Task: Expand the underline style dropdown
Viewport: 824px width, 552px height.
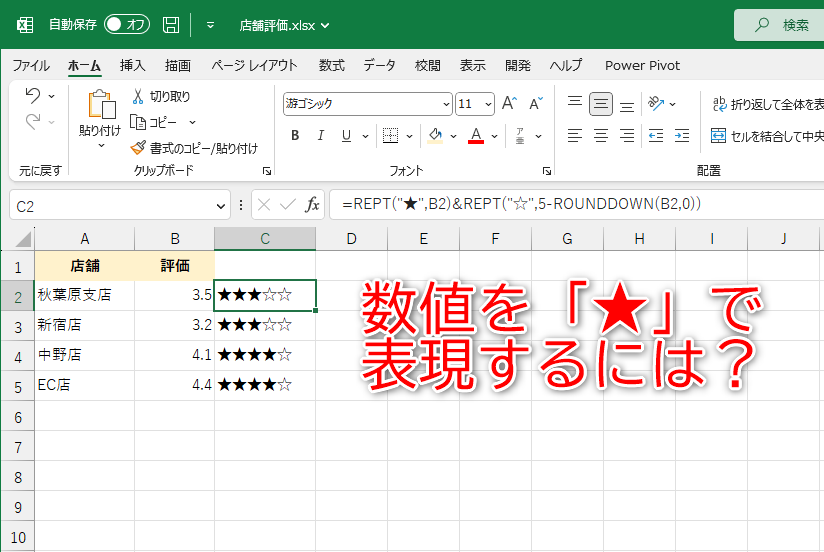Action: coord(365,136)
